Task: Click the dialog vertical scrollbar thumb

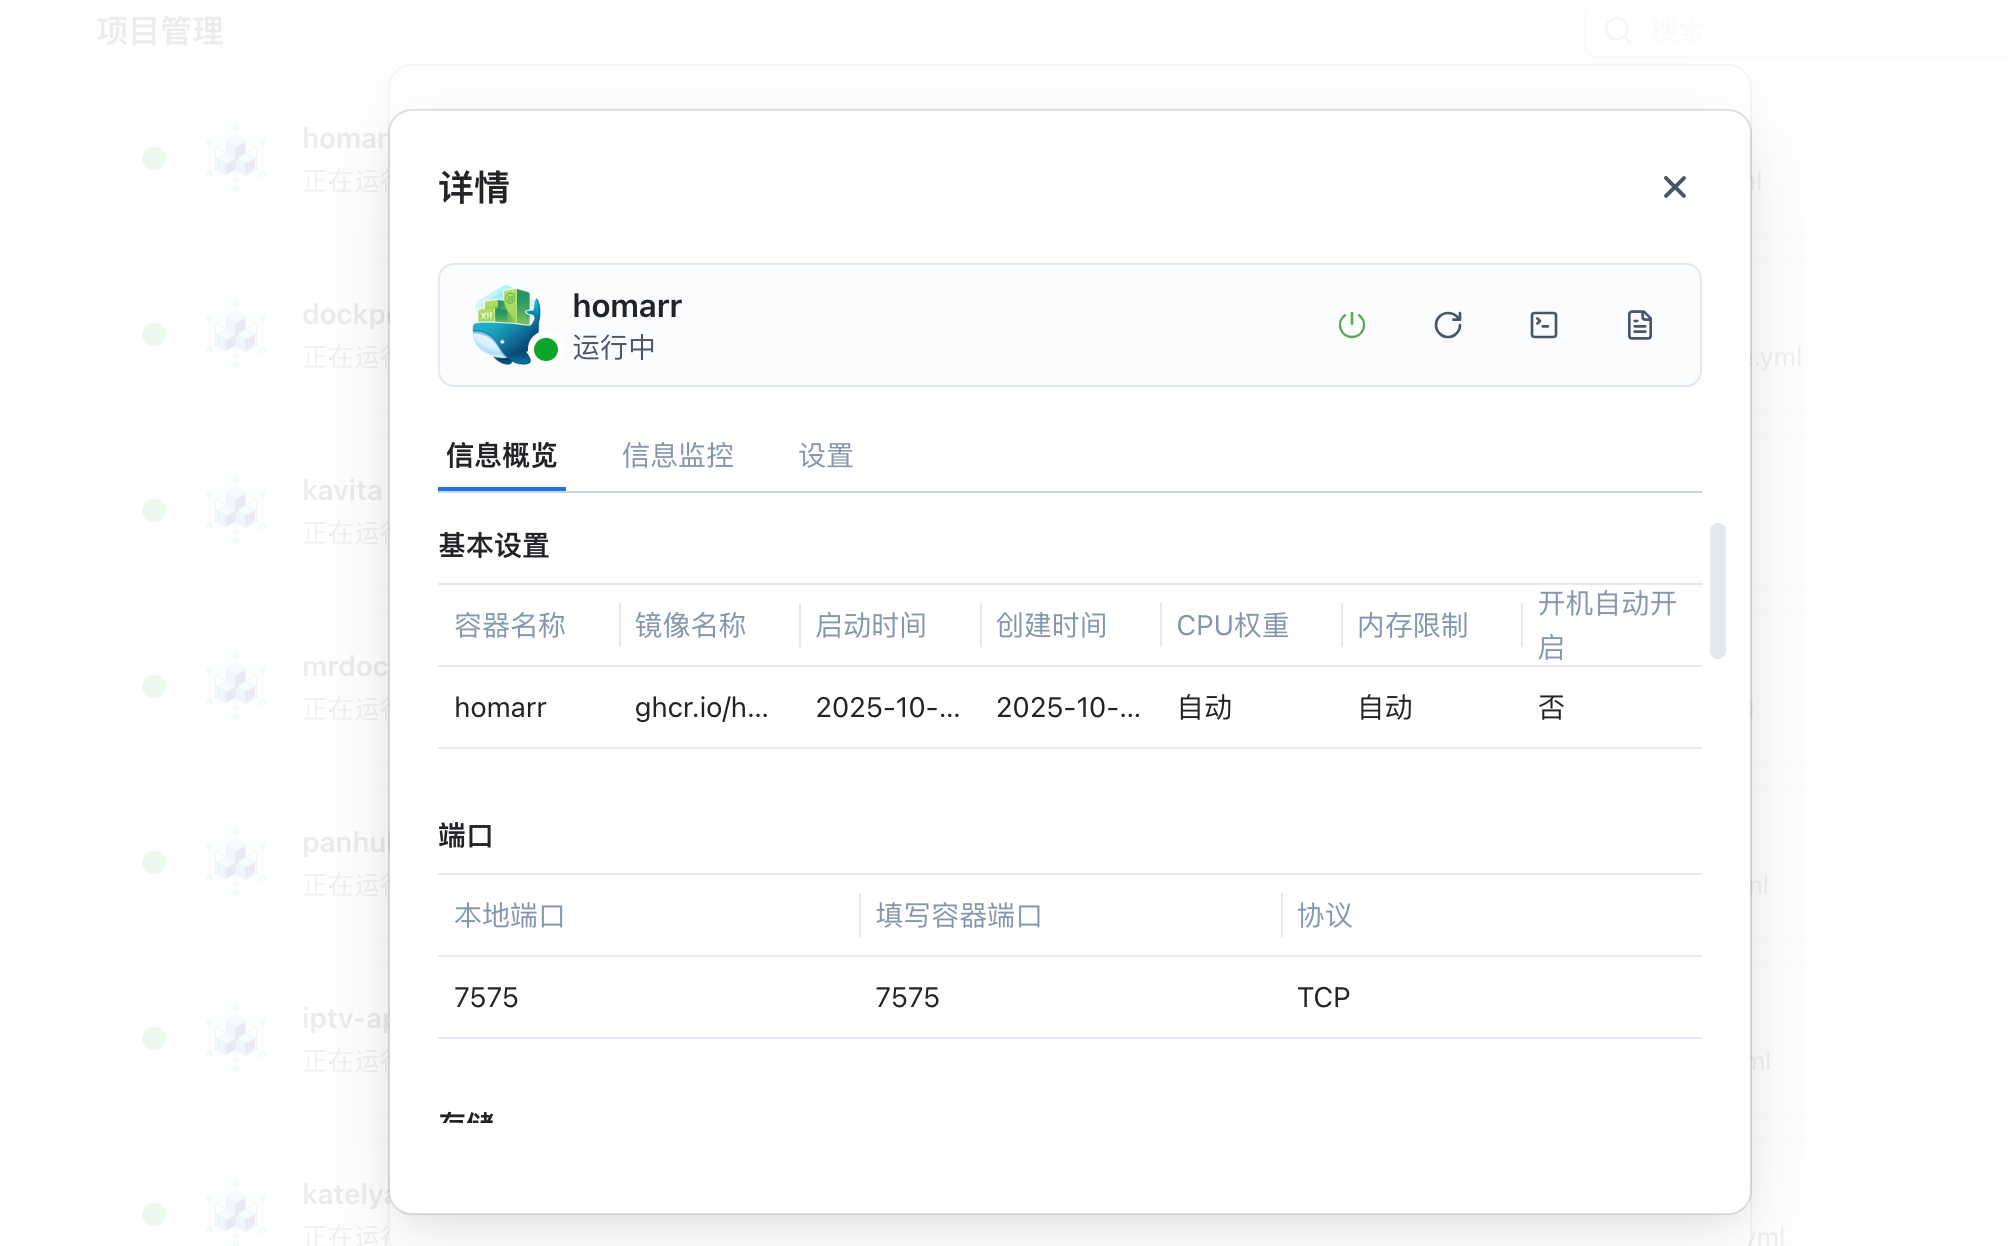Action: [1717, 590]
